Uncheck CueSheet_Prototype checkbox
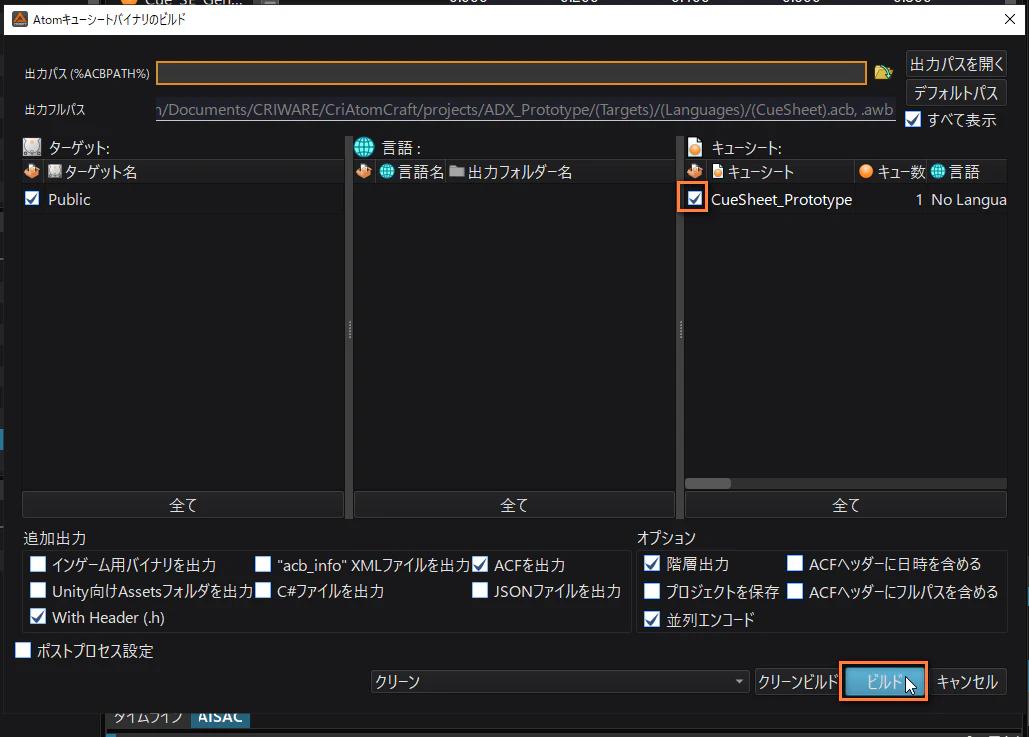 coord(694,198)
